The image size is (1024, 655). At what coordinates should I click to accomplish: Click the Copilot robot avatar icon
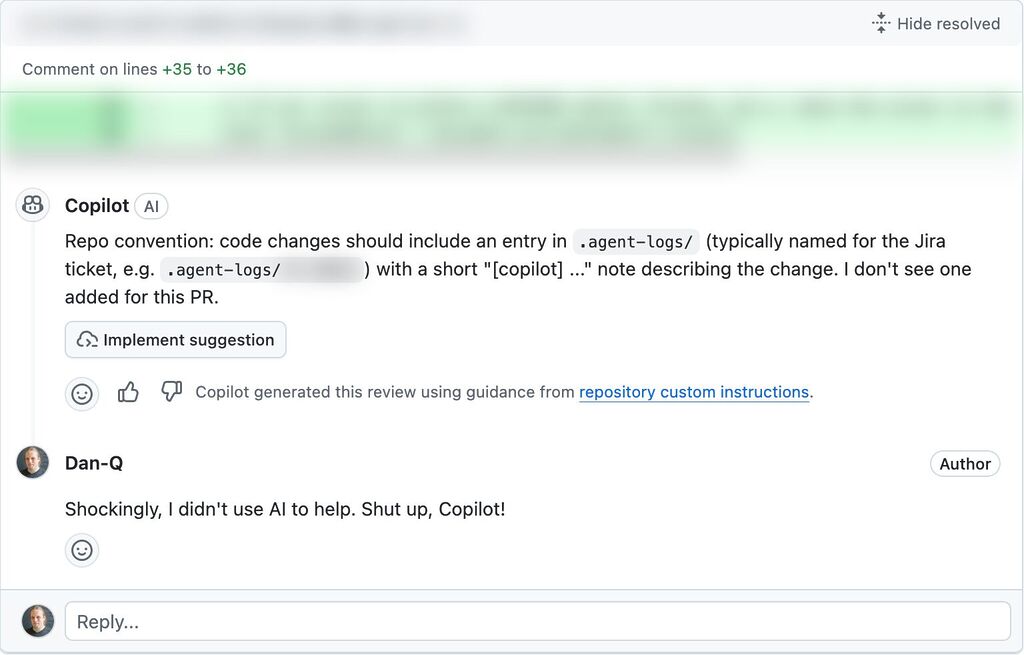pyautogui.click(x=32, y=205)
